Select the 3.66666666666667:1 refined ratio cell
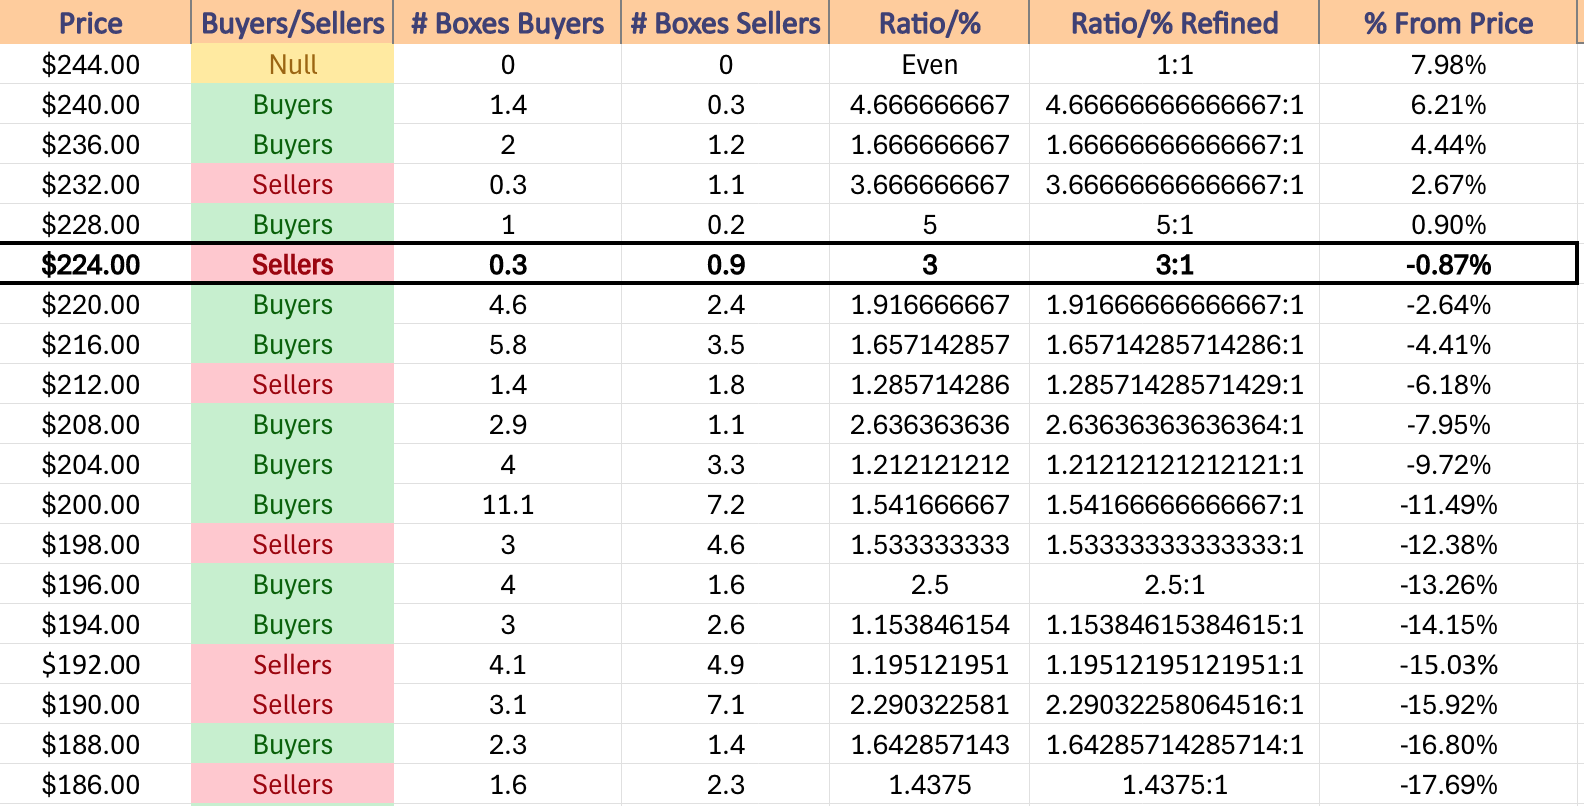This screenshot has width=1584, height=806. 1175,185
